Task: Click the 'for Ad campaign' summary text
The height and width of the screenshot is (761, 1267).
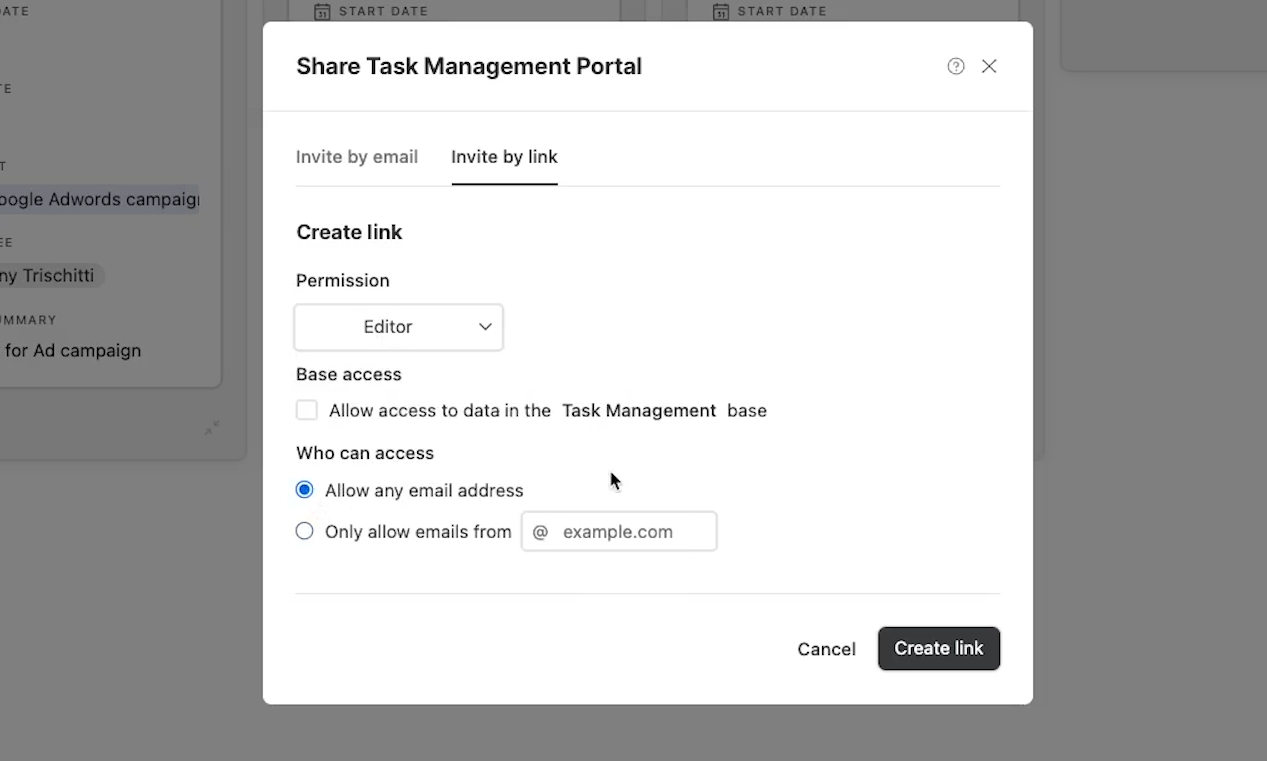Action: pos(72,351)
